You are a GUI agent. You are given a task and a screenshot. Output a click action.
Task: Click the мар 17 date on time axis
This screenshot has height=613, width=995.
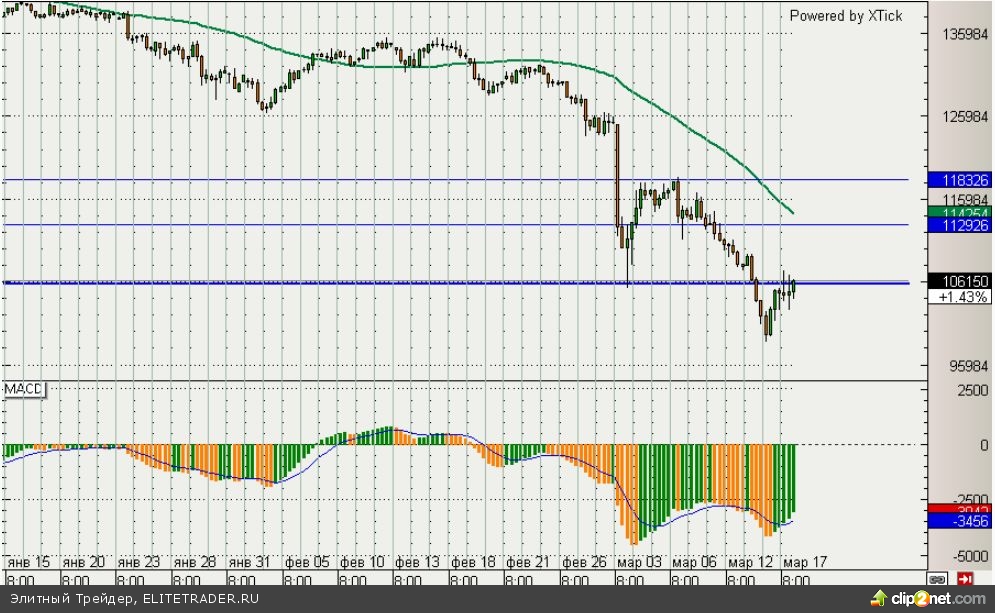pyautogui.click(x=803, y=562)
